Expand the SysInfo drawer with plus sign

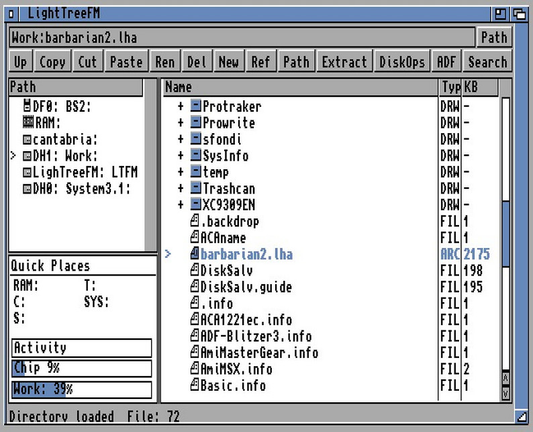coord(180,156)
